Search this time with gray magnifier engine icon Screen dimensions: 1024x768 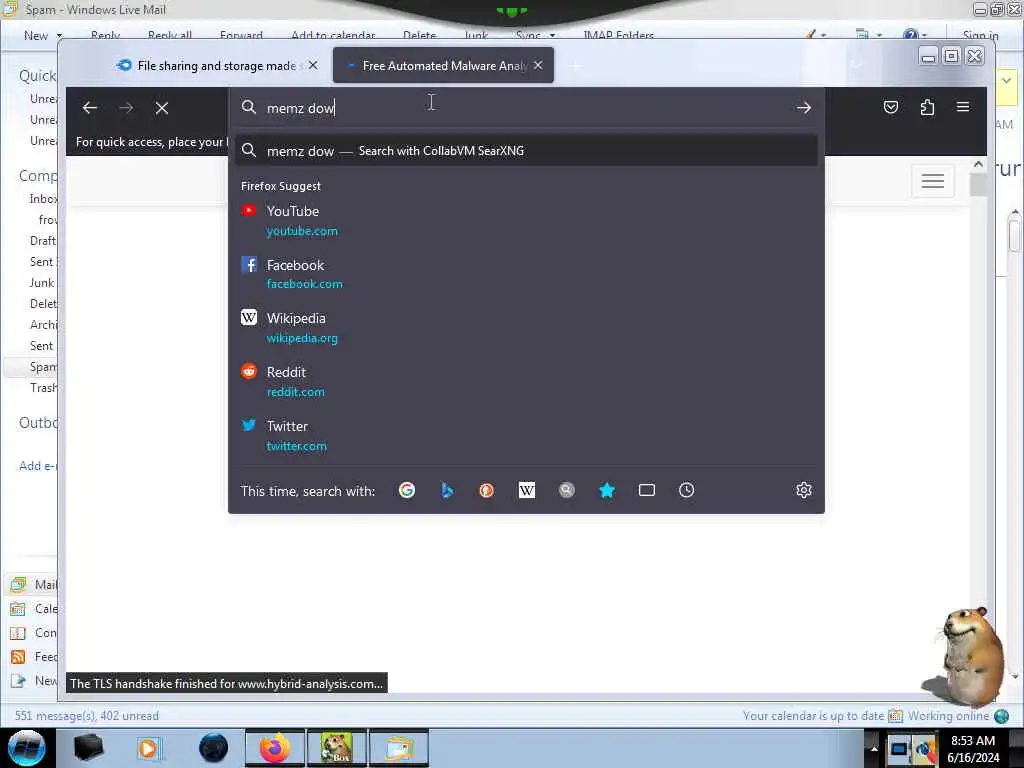tap(567, 490)
